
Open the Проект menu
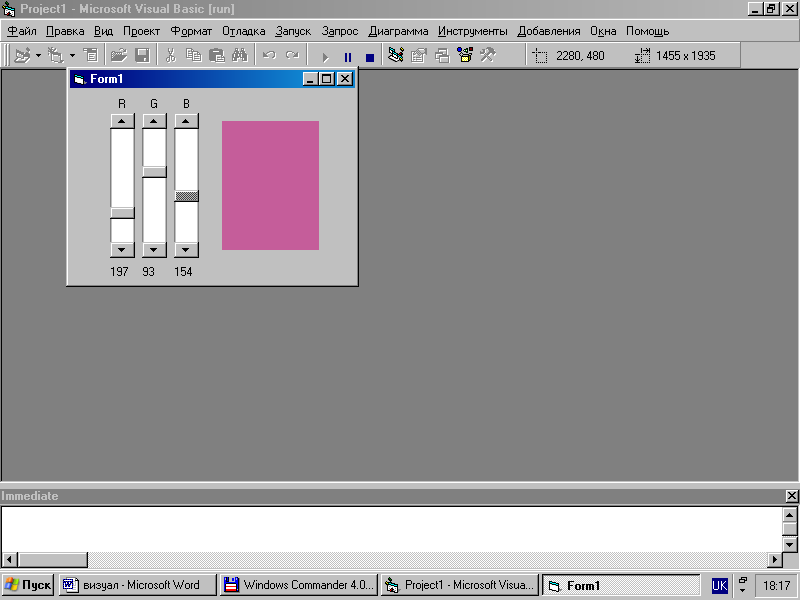click(141, 31)
